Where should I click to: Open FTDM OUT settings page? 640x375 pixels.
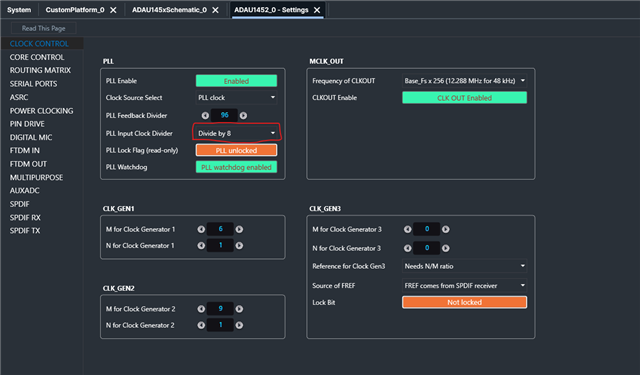28,164
